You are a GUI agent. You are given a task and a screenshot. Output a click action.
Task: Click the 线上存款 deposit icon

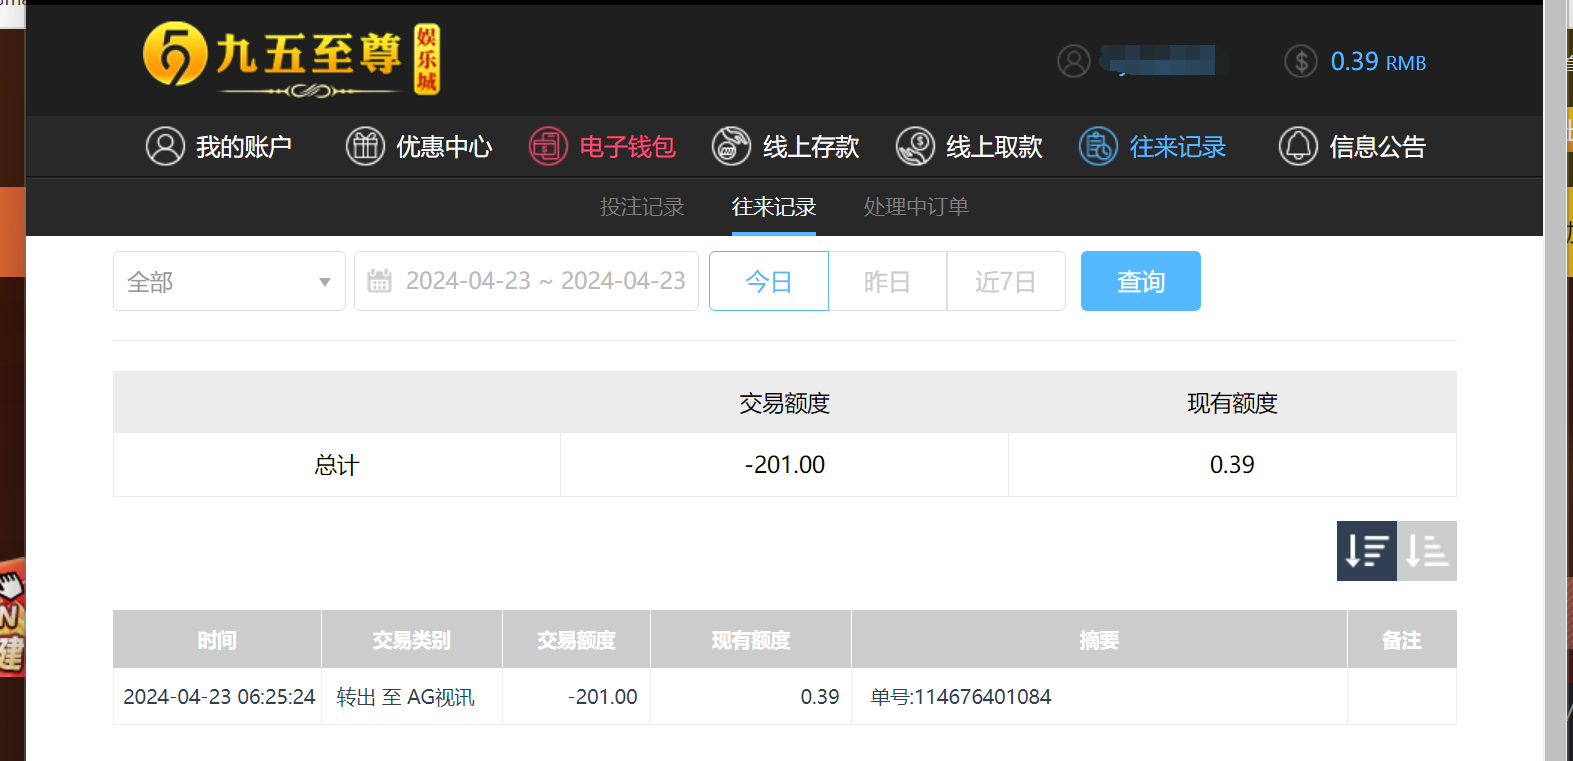point(731,146)
